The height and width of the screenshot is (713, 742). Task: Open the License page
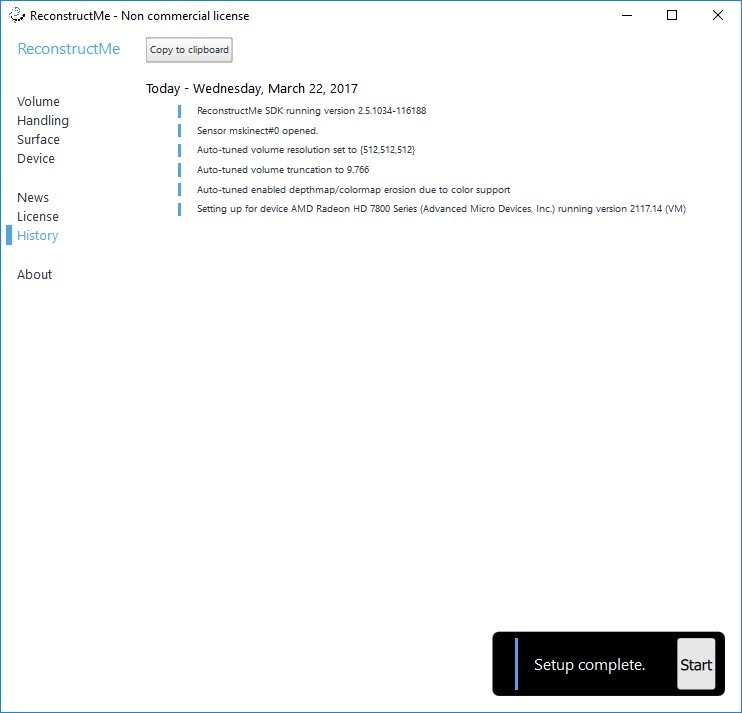38,216
